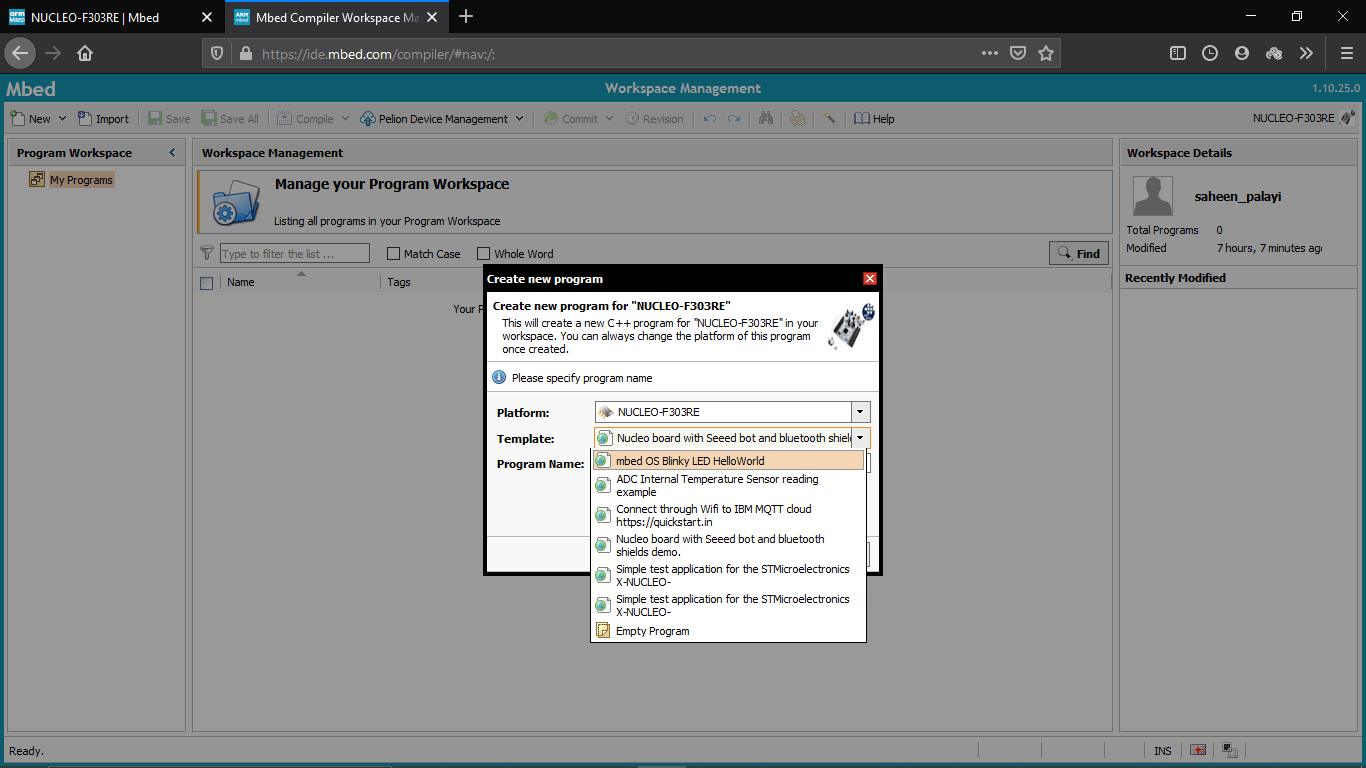The width and height of the screenshot is (1366, 768).
Task: Click the Compile toolbar button
Action: click(305, 118)
